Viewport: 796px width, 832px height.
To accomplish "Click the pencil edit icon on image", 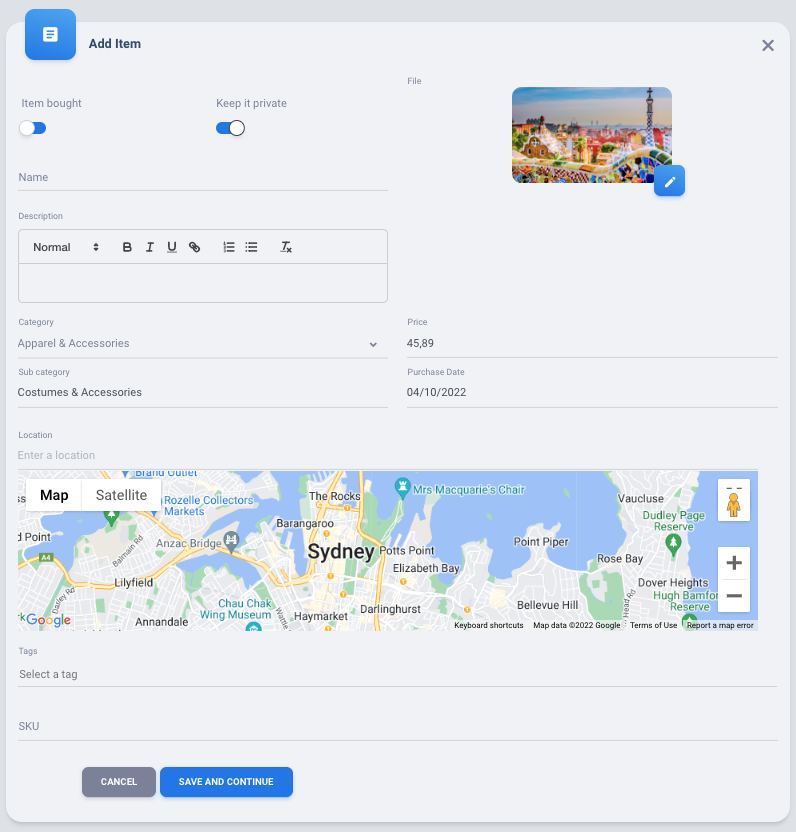I will pos(669,181).
